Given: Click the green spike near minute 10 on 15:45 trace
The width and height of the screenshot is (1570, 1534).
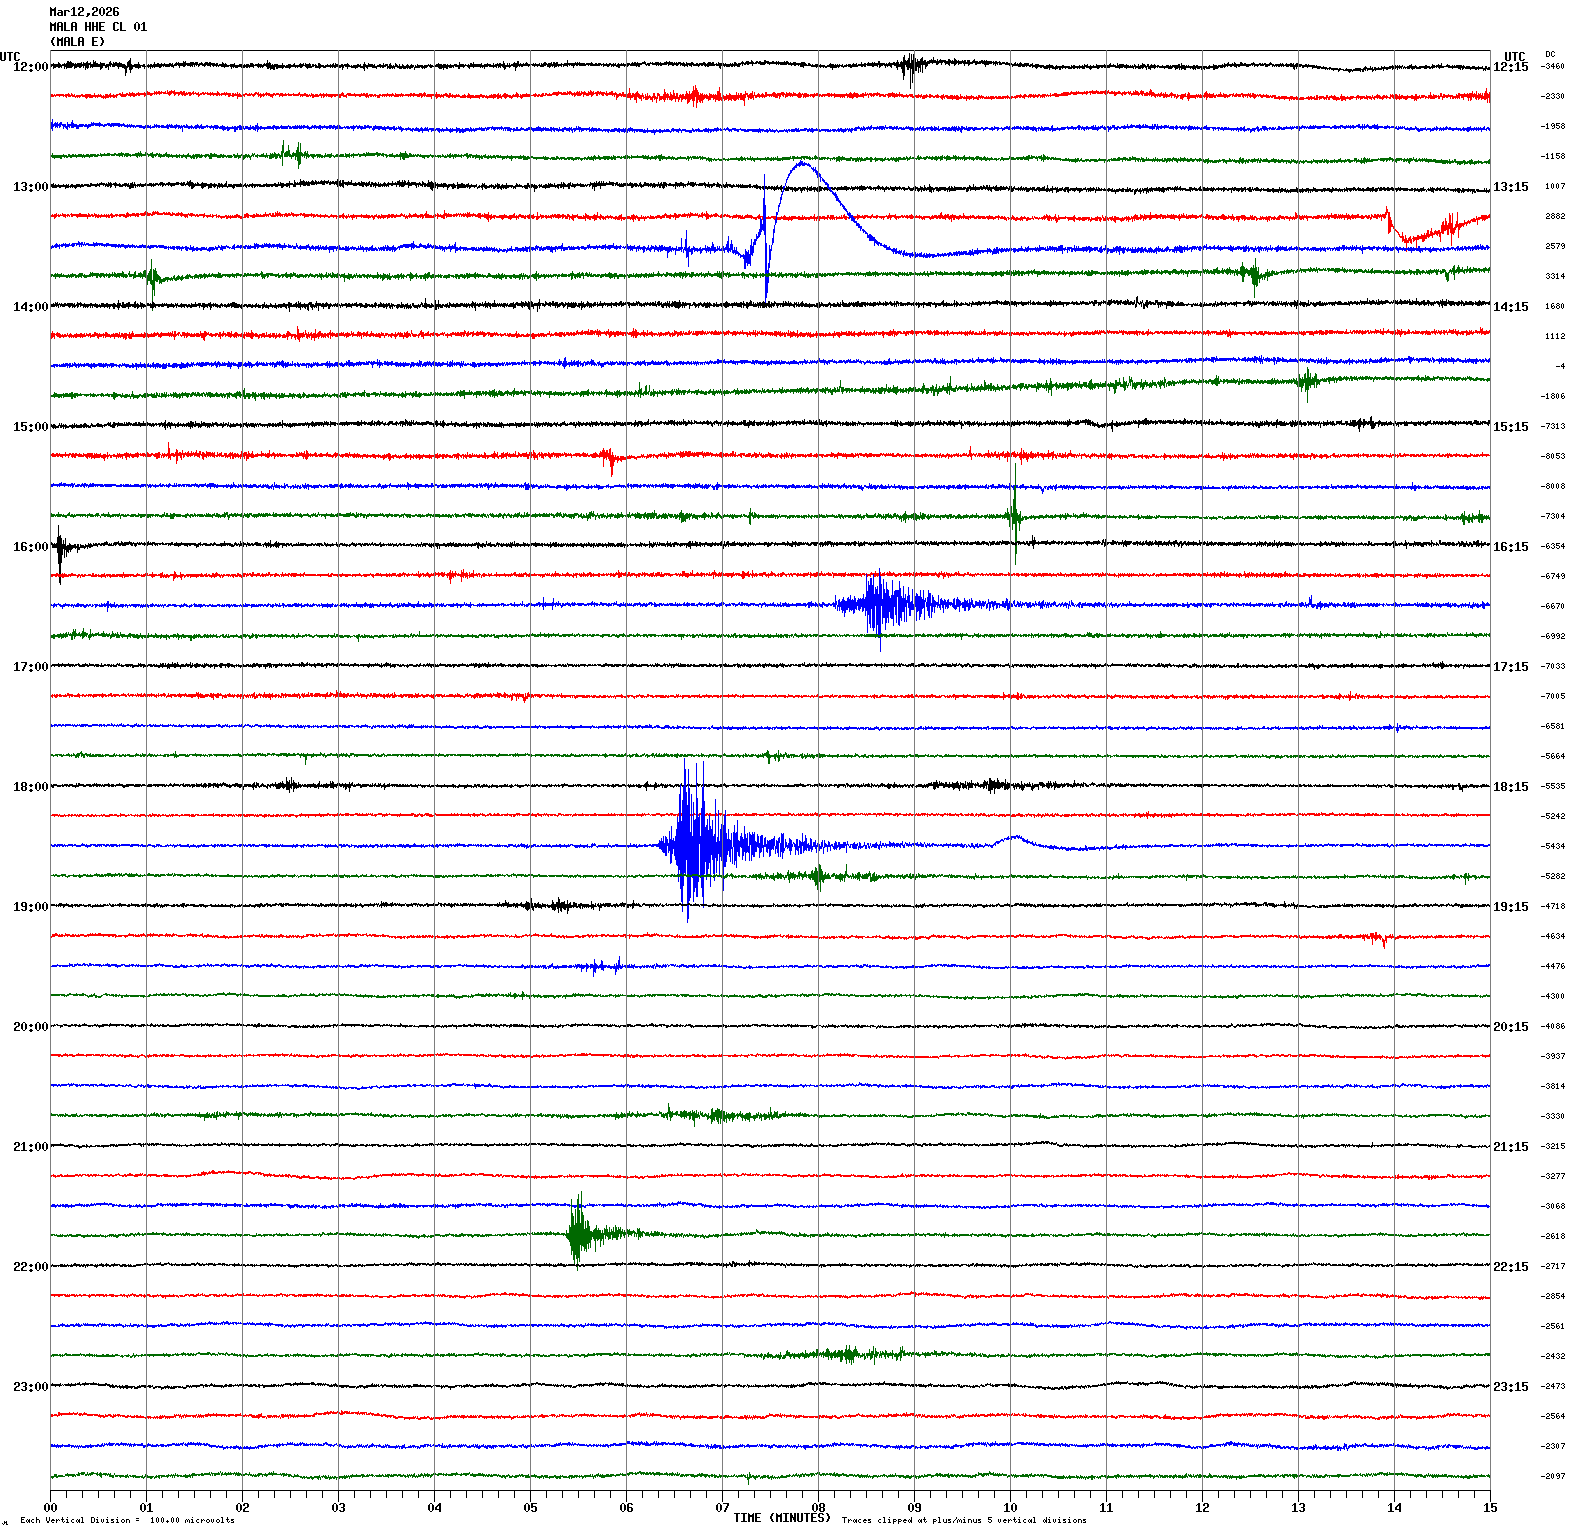Looking at the screenshot, I should click(1014, 515).
